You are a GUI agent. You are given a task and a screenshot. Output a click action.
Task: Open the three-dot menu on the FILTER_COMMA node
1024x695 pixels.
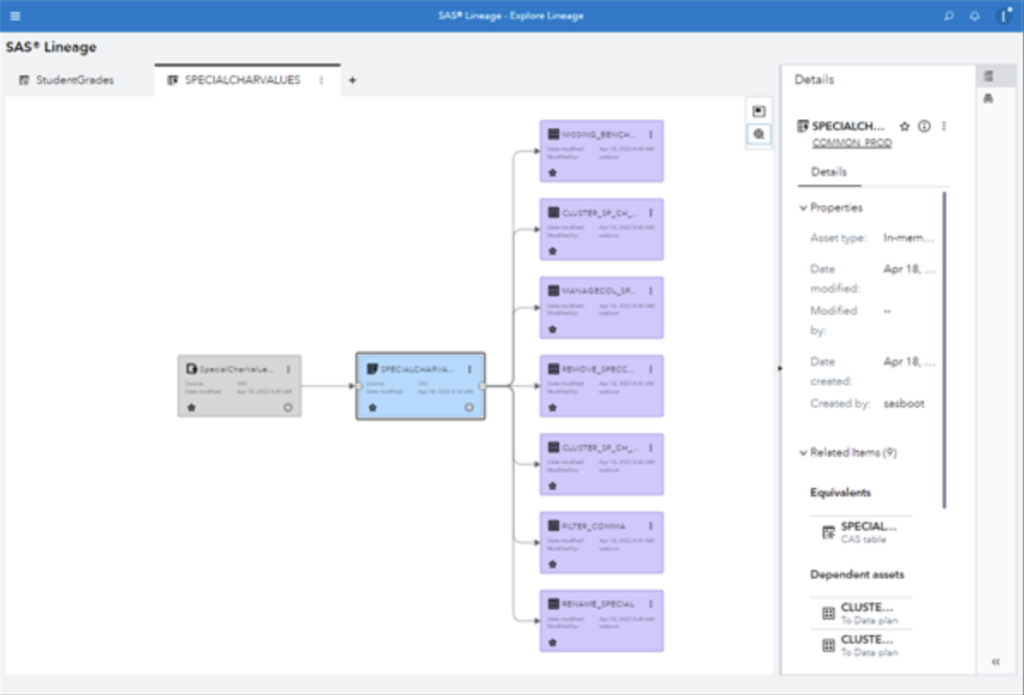click(x=650, y=526)
